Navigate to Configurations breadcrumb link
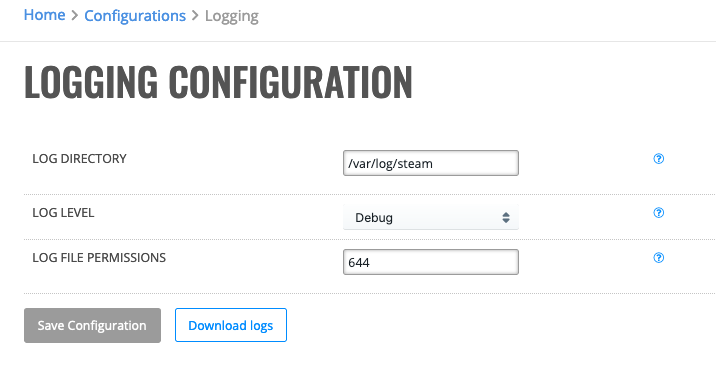 pyautogui.click(x=135, y=16)
